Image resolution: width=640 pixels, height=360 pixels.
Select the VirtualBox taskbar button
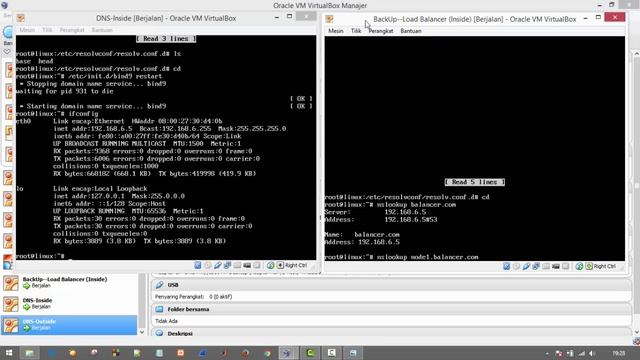(x=287, y=353)
